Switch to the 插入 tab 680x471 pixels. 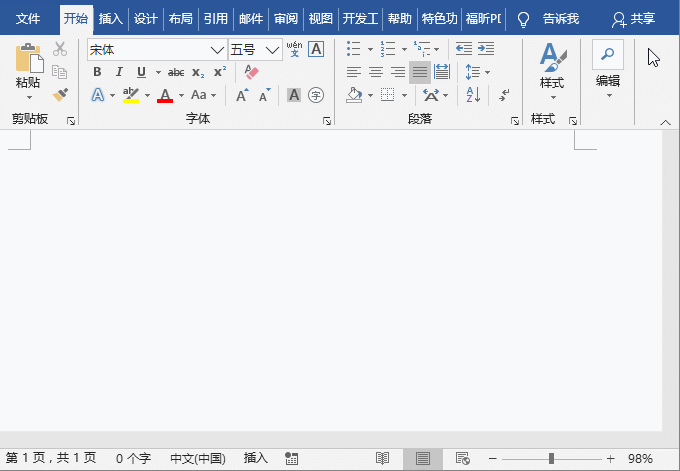pyautogui.click(x=111, y=19)
